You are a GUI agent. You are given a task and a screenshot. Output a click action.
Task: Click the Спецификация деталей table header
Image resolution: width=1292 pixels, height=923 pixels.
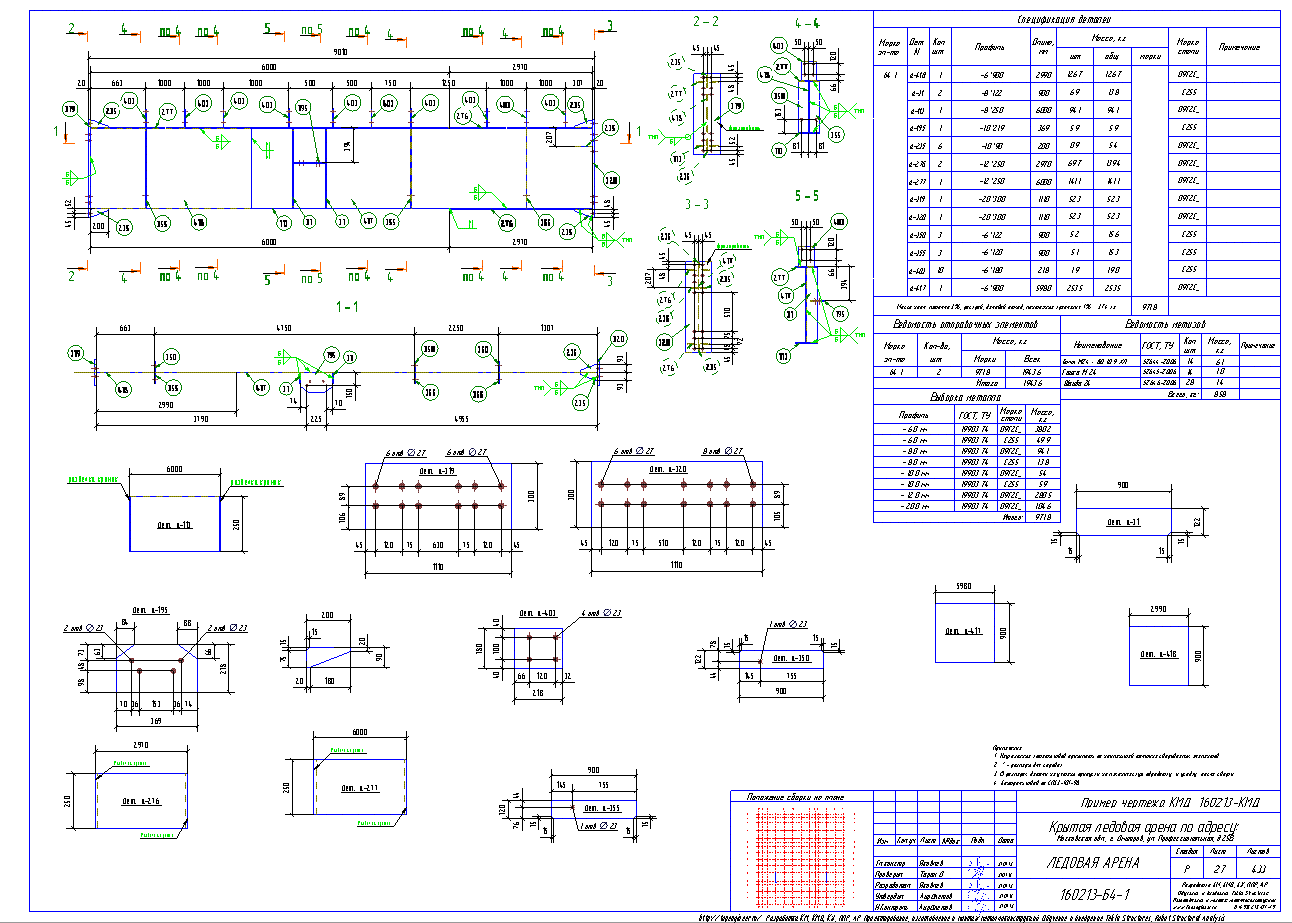tap(1076, 18)
